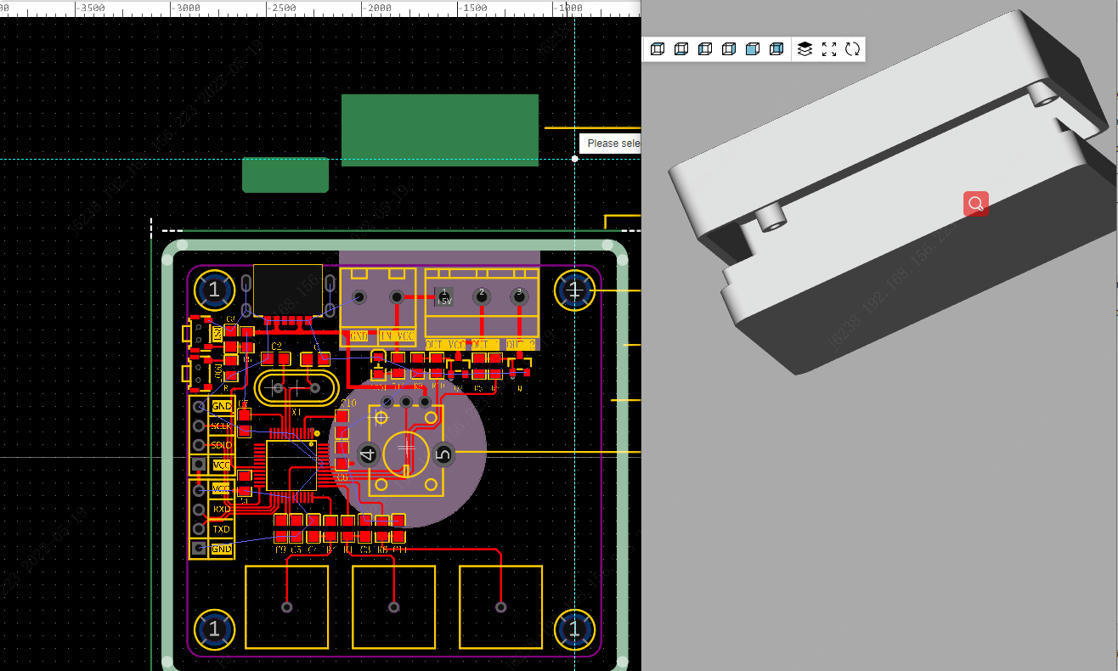Click the fit-to-screen expand arrows icon
This screenshot has width=1118, height=671.
pyautogui.click(x=829, y=49)
